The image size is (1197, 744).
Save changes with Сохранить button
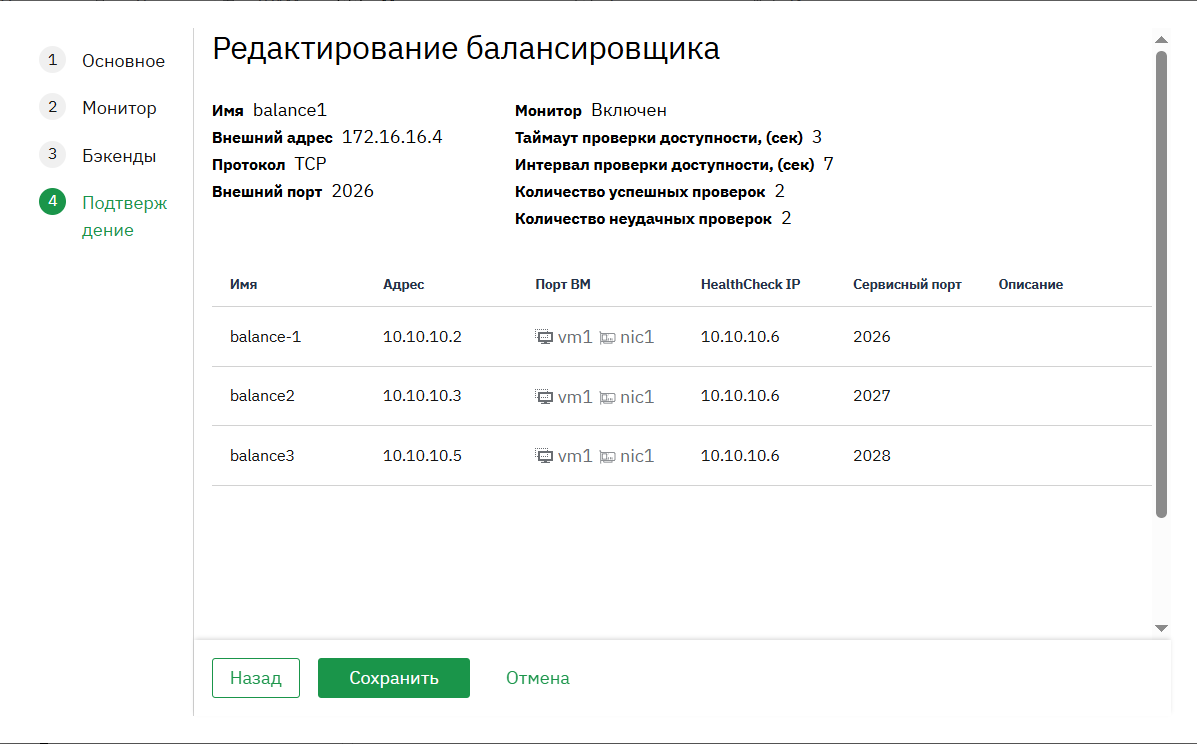pos(394,678)
